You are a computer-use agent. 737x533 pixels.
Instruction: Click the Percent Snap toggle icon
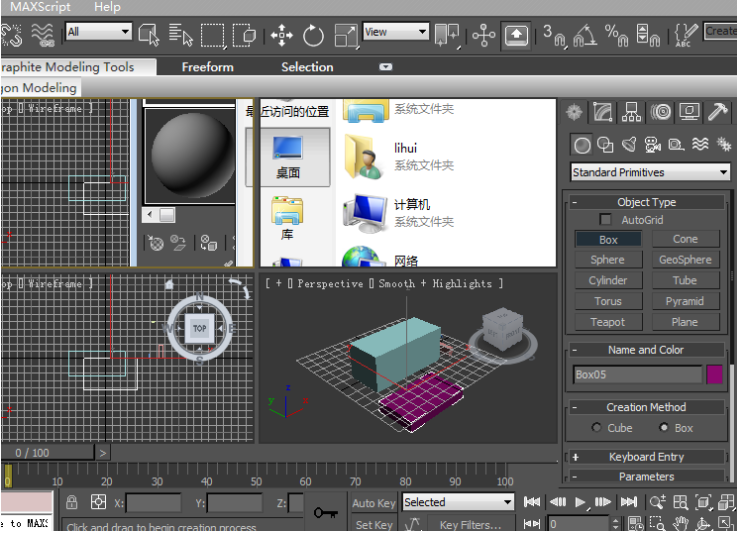coord(616,36)
